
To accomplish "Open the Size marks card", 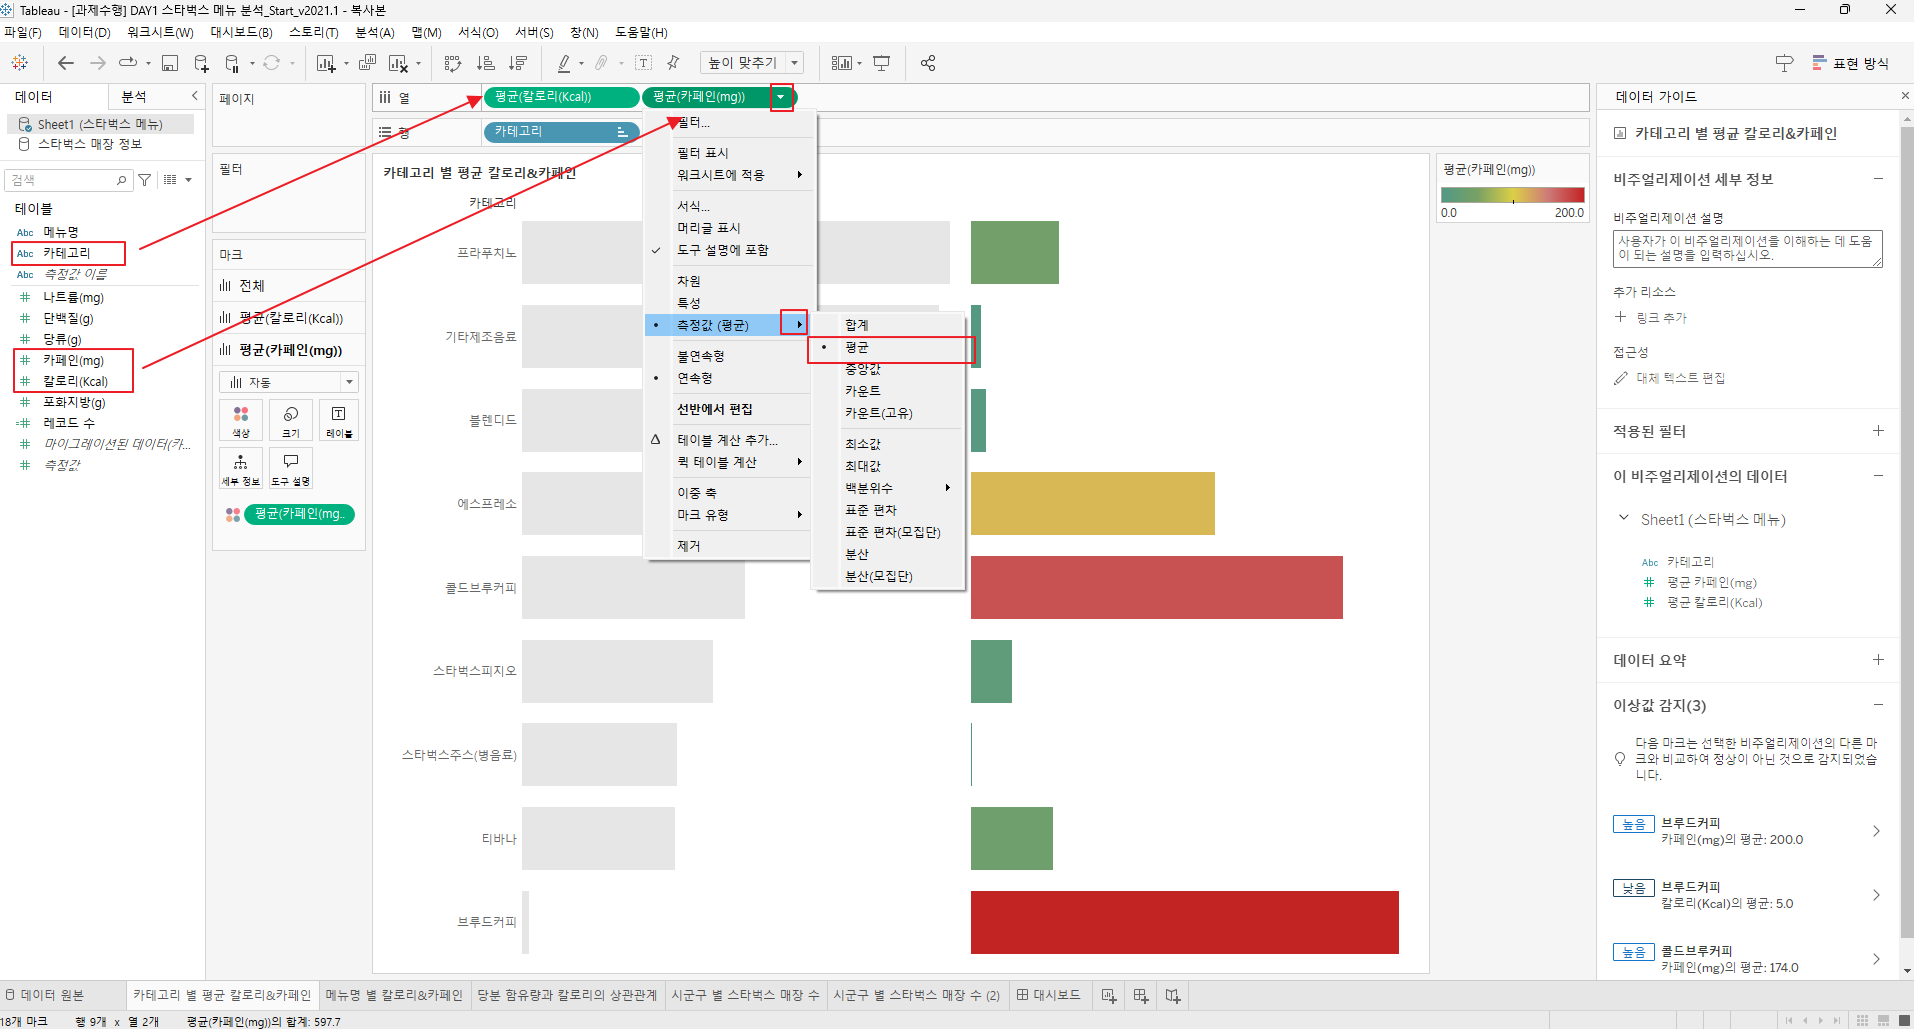I will click(x=291, y=420).
